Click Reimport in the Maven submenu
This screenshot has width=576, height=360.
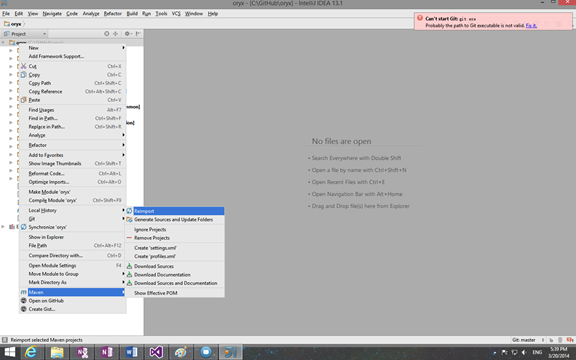pyautogui.click(x=175, y=211)
